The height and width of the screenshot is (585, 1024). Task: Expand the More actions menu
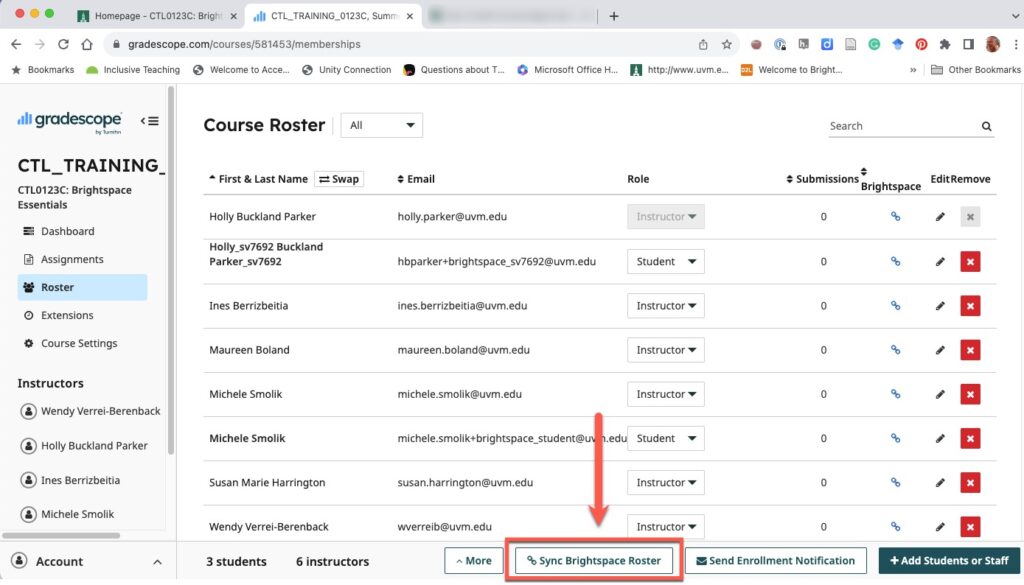pyautogui.click(x=473, y=560)
